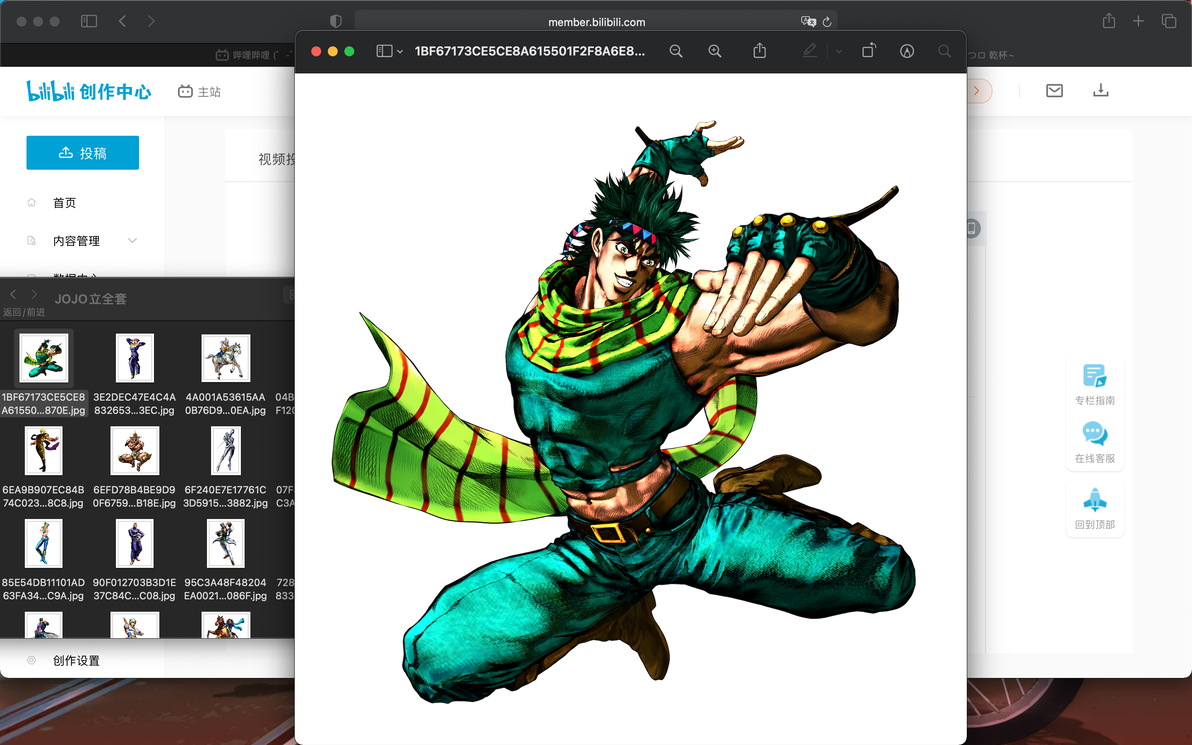
Task: Open the Preview share menu
Action: tap(759, 50)
